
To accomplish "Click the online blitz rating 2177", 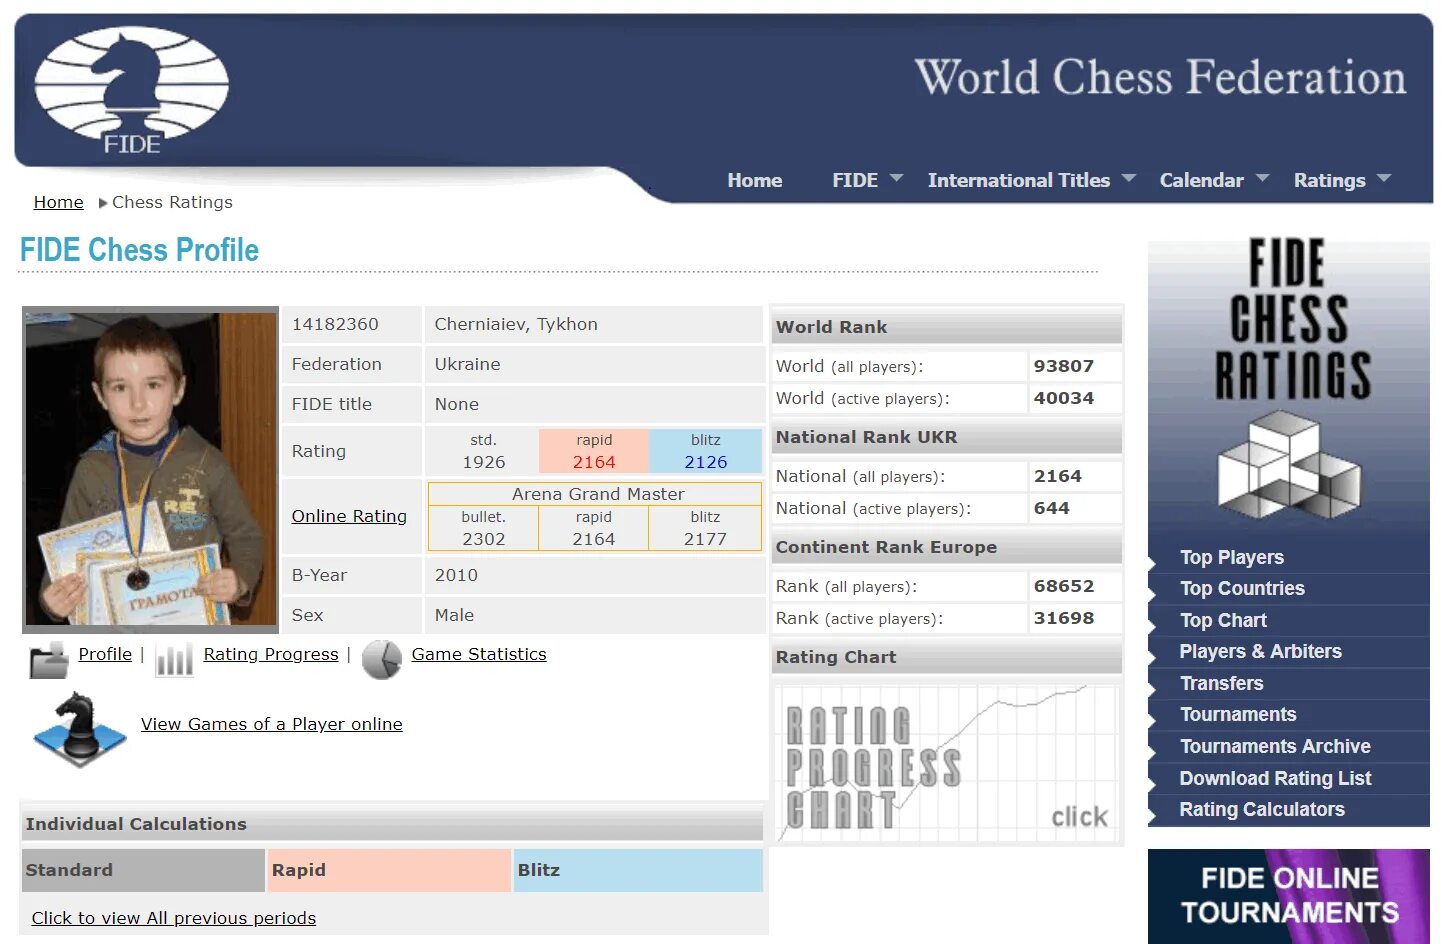I will coord(705,539).
